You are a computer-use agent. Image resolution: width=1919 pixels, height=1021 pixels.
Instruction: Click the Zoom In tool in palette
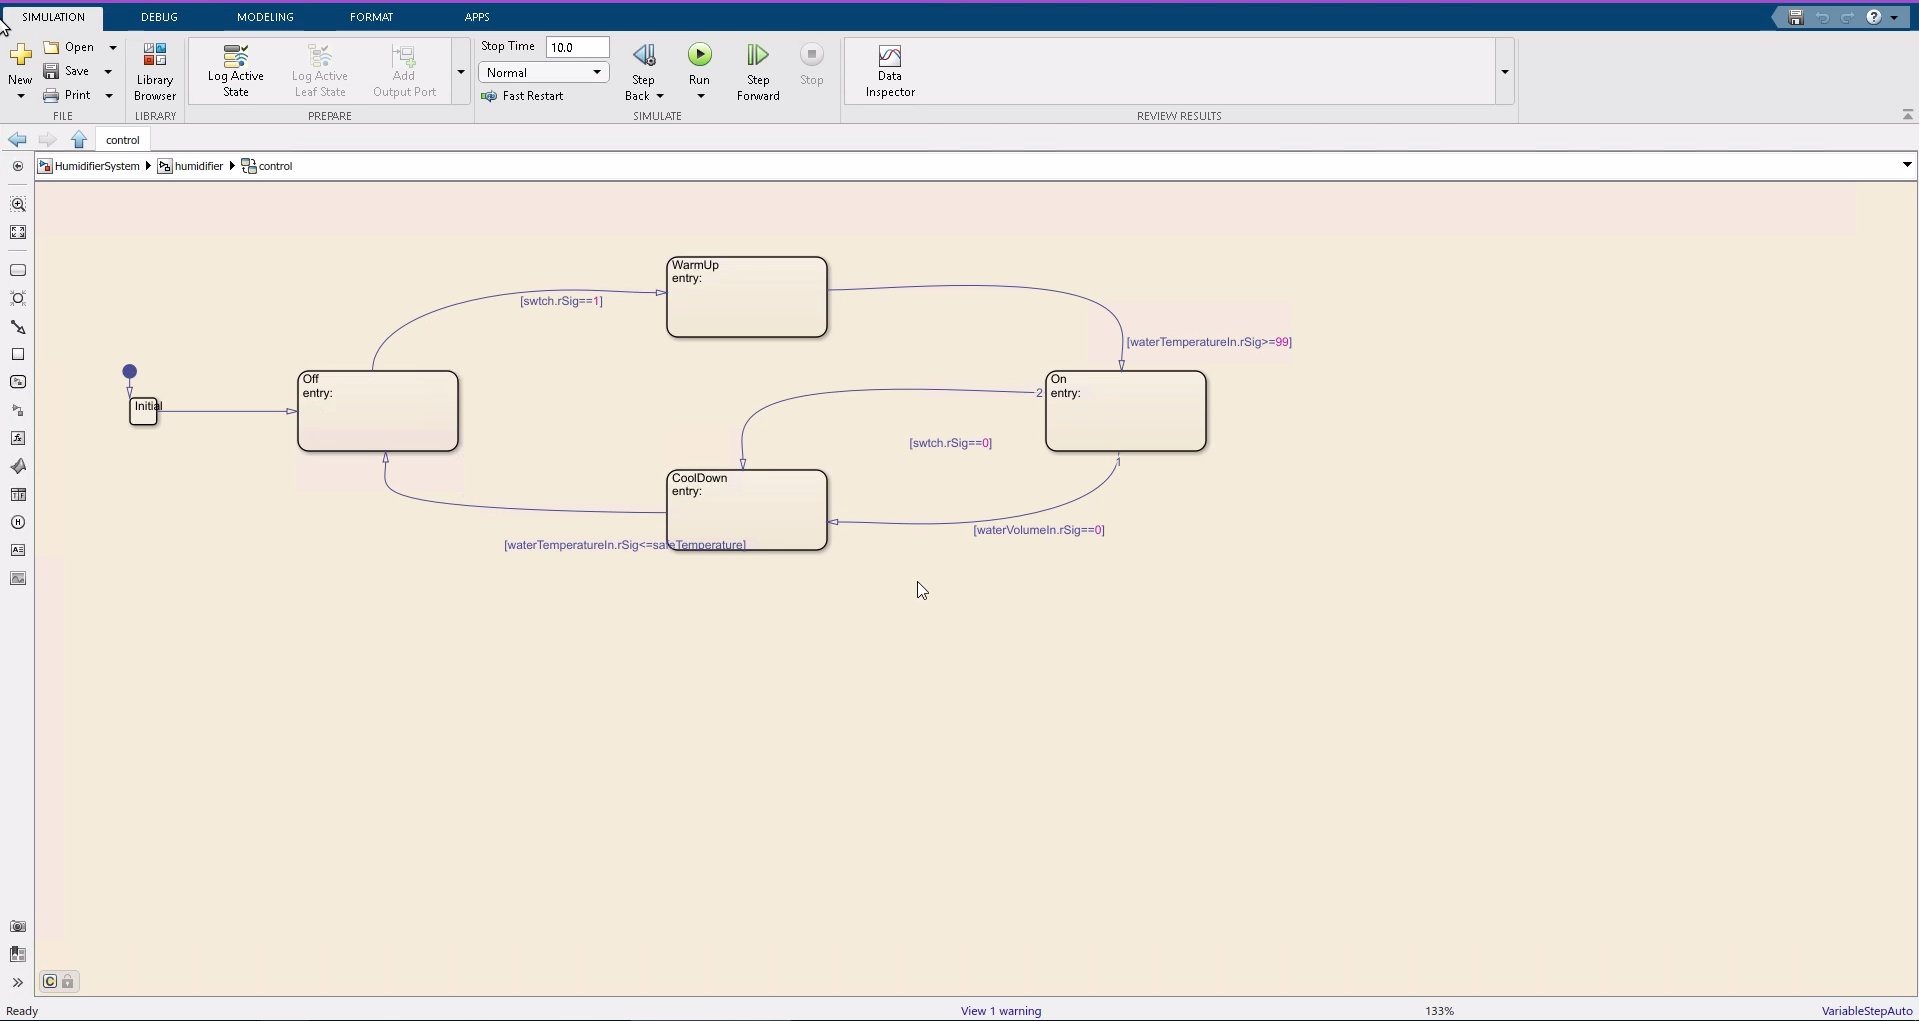point(18,205)
